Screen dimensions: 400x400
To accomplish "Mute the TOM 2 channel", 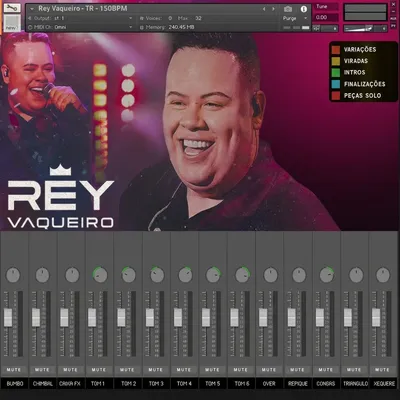I will [x=127, y=370].
